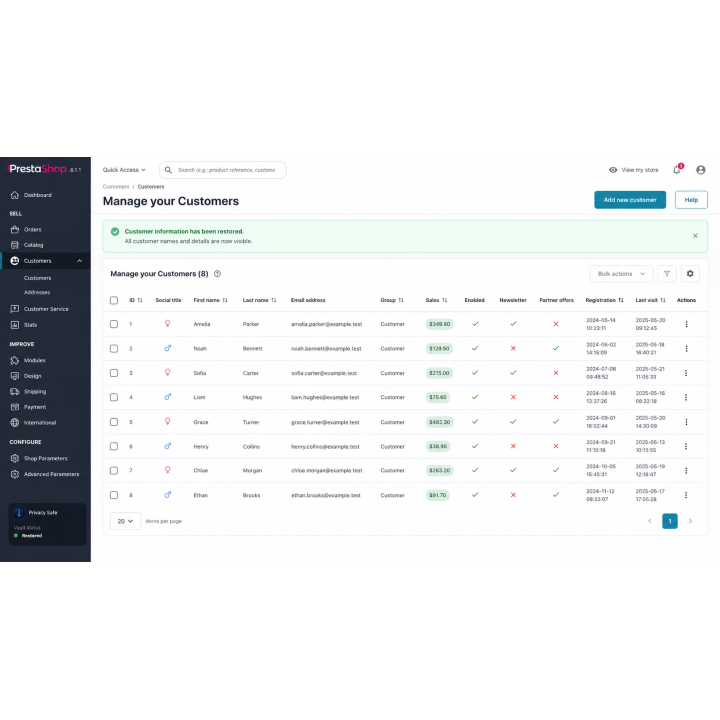Open actions menu for Noah Bennett row
The width and height of the screenshot is (720, 720).
tap(686, 349)
